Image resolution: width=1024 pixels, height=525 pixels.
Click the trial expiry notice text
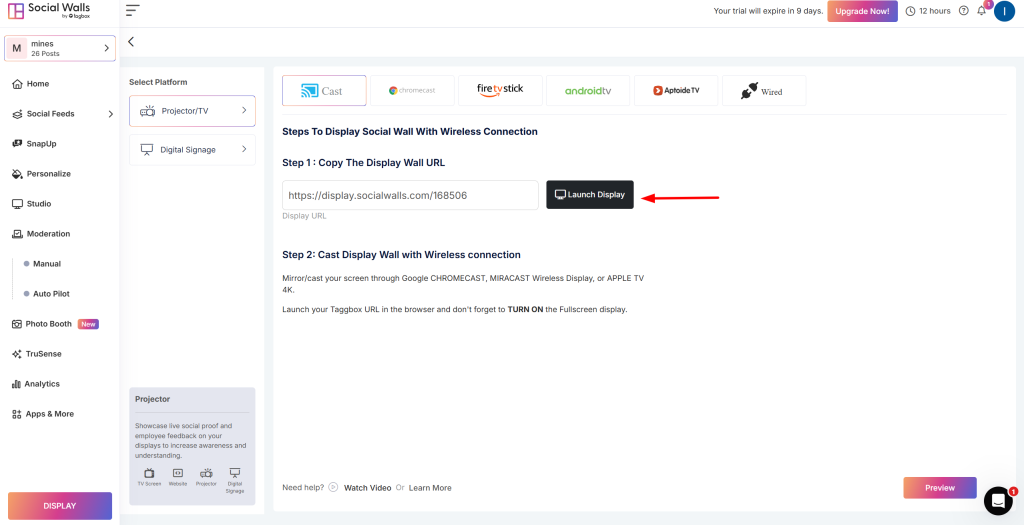click(x=769, y=11)
